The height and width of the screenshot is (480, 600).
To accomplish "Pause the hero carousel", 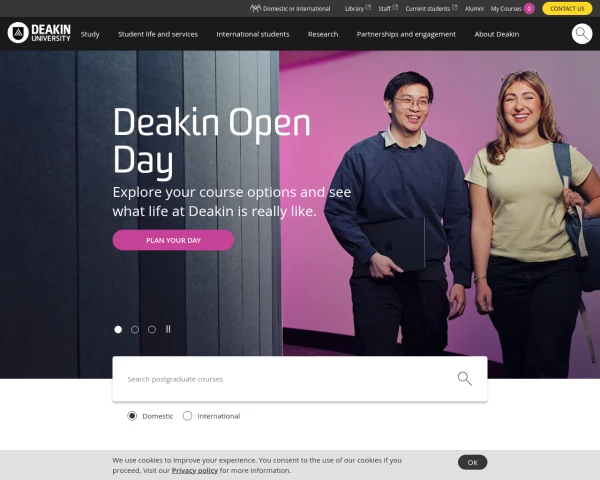I will (168, 329).
